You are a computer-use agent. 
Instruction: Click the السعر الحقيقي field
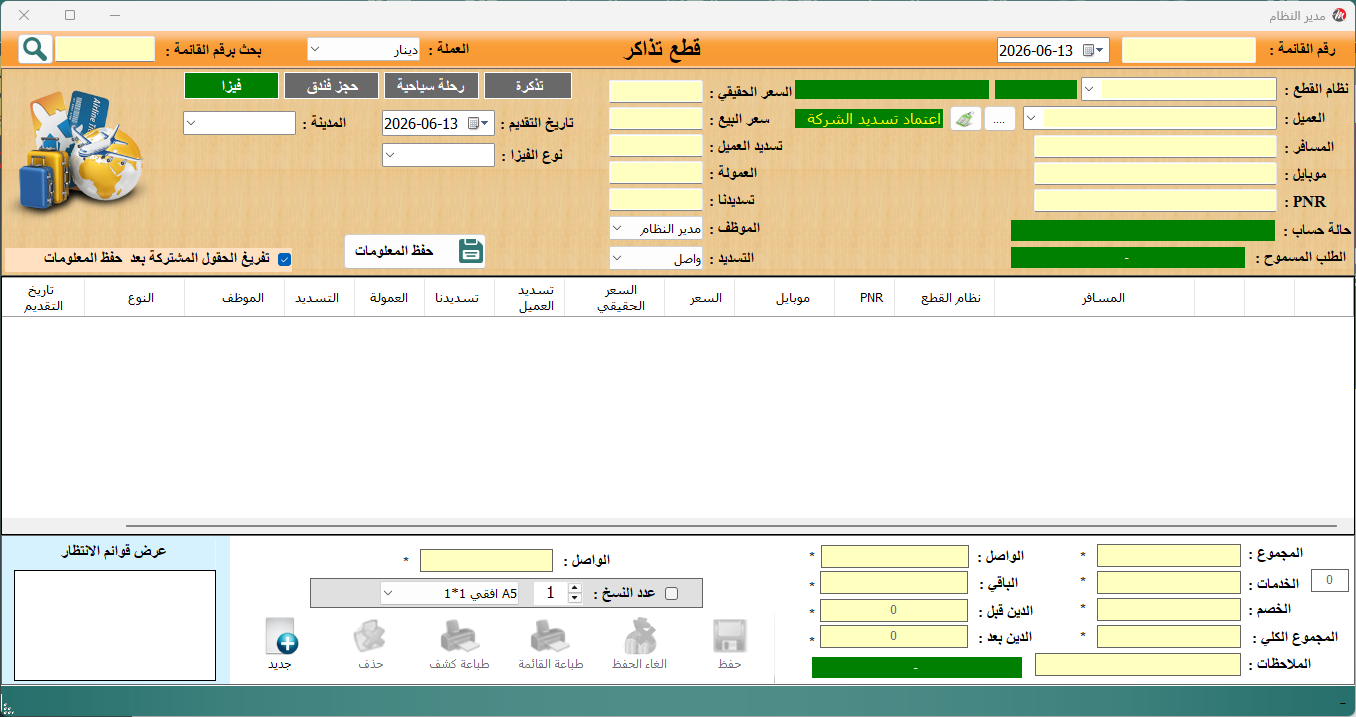click(x=656, y=92)
